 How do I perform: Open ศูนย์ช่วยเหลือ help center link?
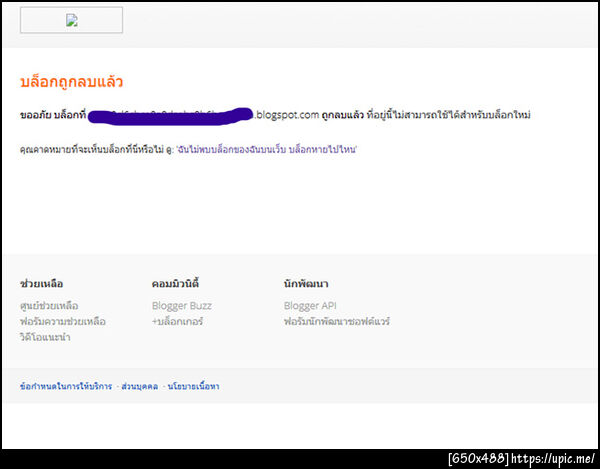(49, 306)
